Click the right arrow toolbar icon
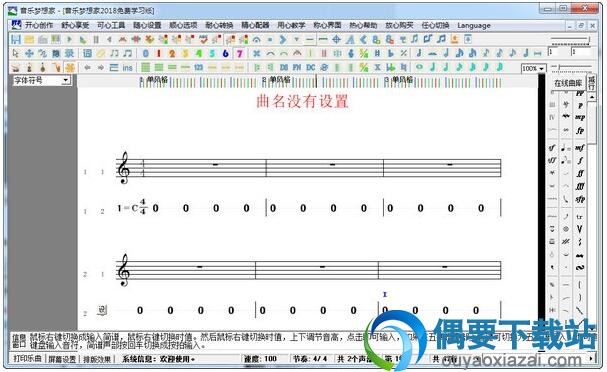This screenshot has height=372, width=607. point(101,67)
